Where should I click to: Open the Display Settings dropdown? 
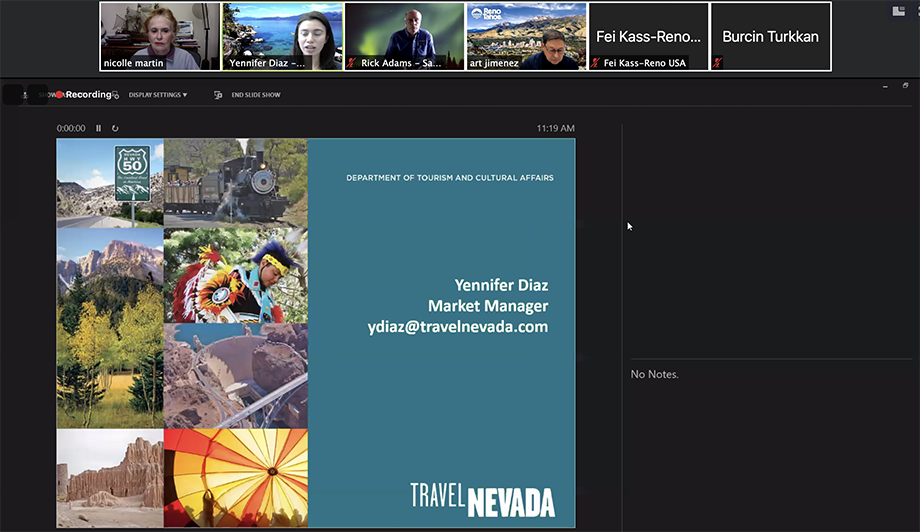tap(158, 95)
